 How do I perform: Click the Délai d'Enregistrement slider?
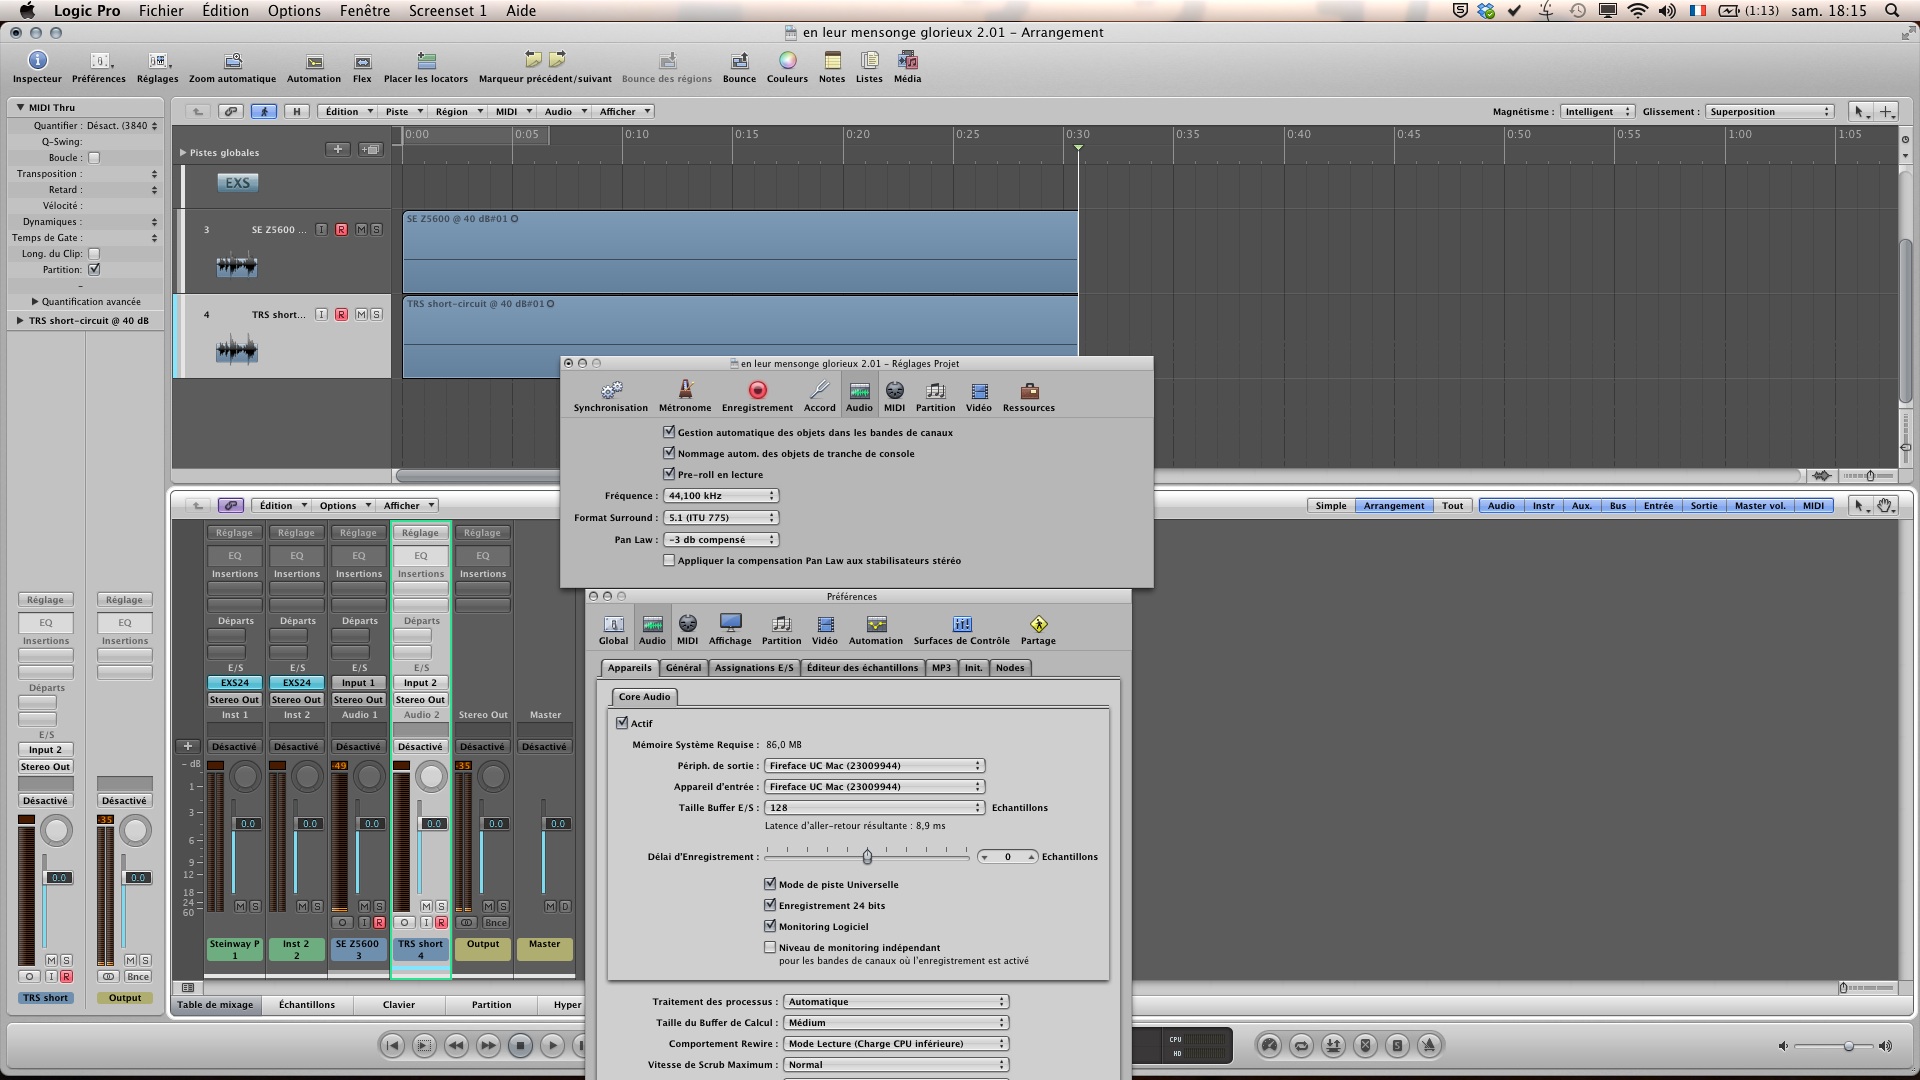point(867,857)
